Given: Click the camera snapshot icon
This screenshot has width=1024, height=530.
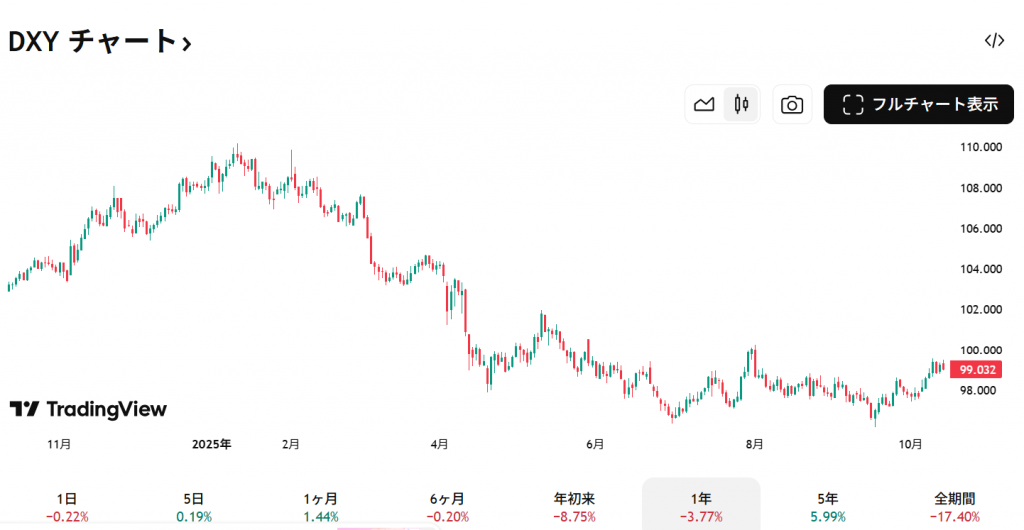Looking at the screenshot, I should [x=792, y=104].
